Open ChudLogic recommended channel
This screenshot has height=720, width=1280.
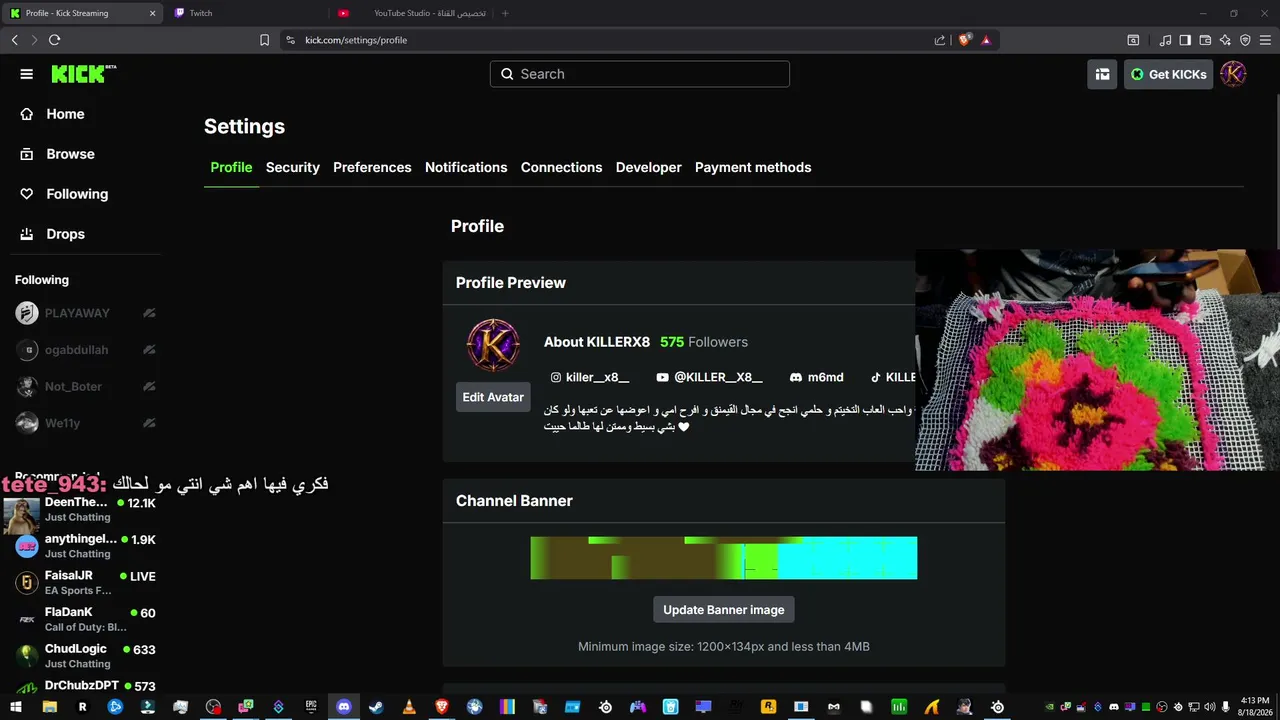85,656
